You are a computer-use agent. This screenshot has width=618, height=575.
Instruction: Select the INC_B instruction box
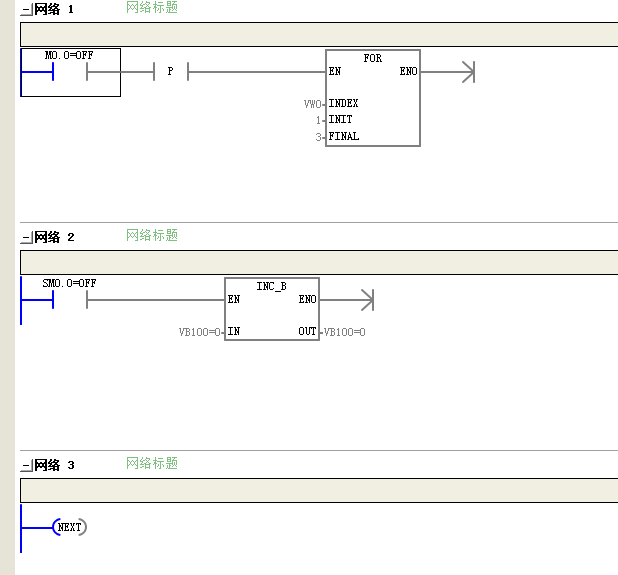tap(272, 309)
